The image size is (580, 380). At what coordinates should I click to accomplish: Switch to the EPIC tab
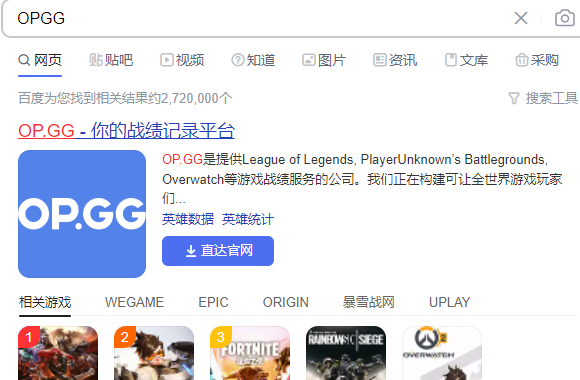pos(213,302)
